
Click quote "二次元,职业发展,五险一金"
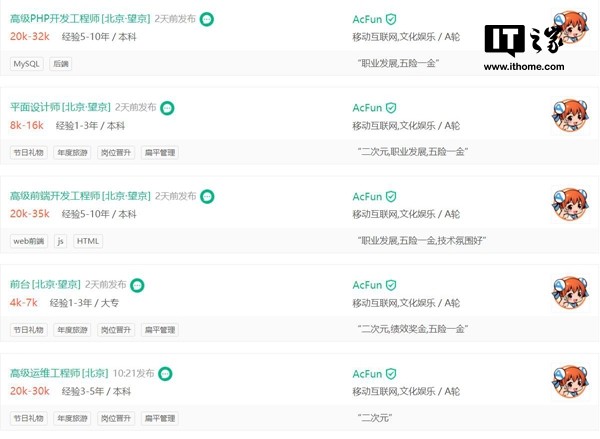coord(413,152)
